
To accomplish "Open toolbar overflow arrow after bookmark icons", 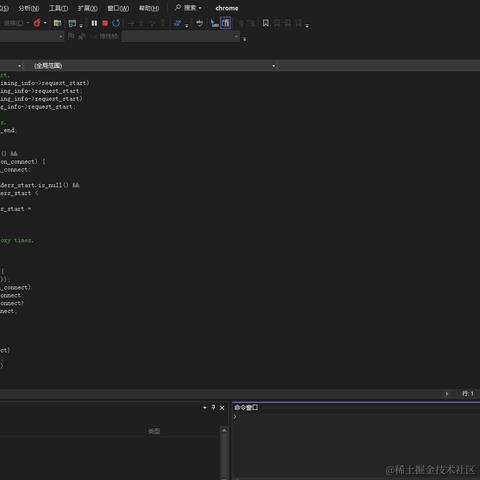I will point(307,25).
